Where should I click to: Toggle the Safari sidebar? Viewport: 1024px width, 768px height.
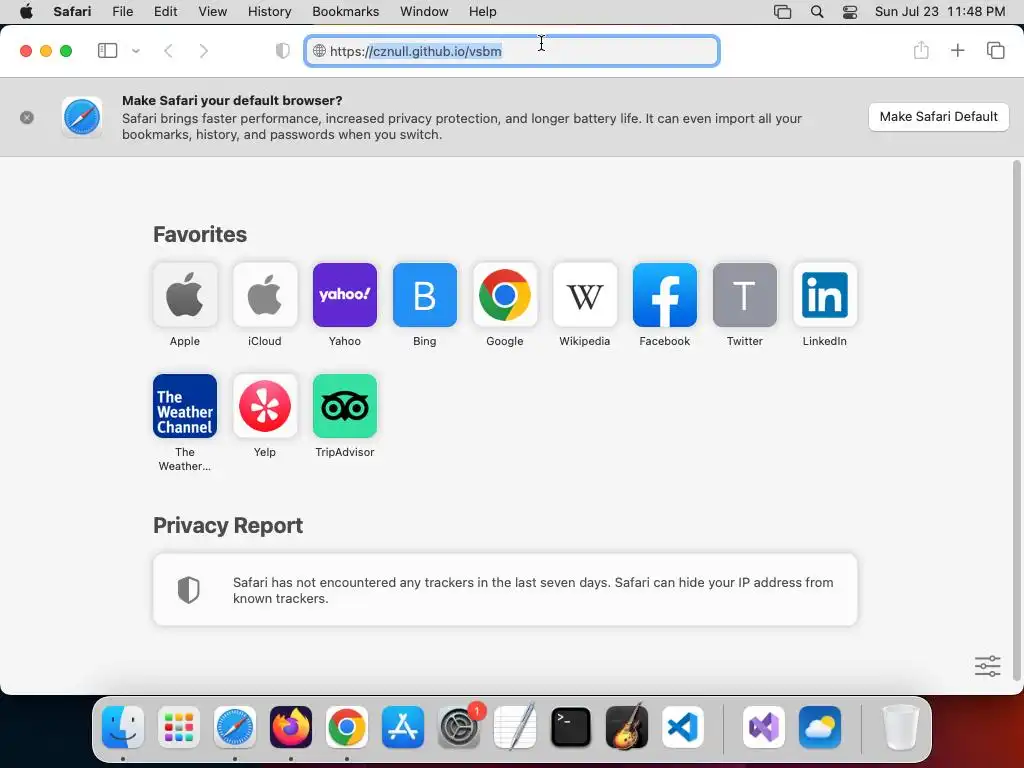point(107,50)
